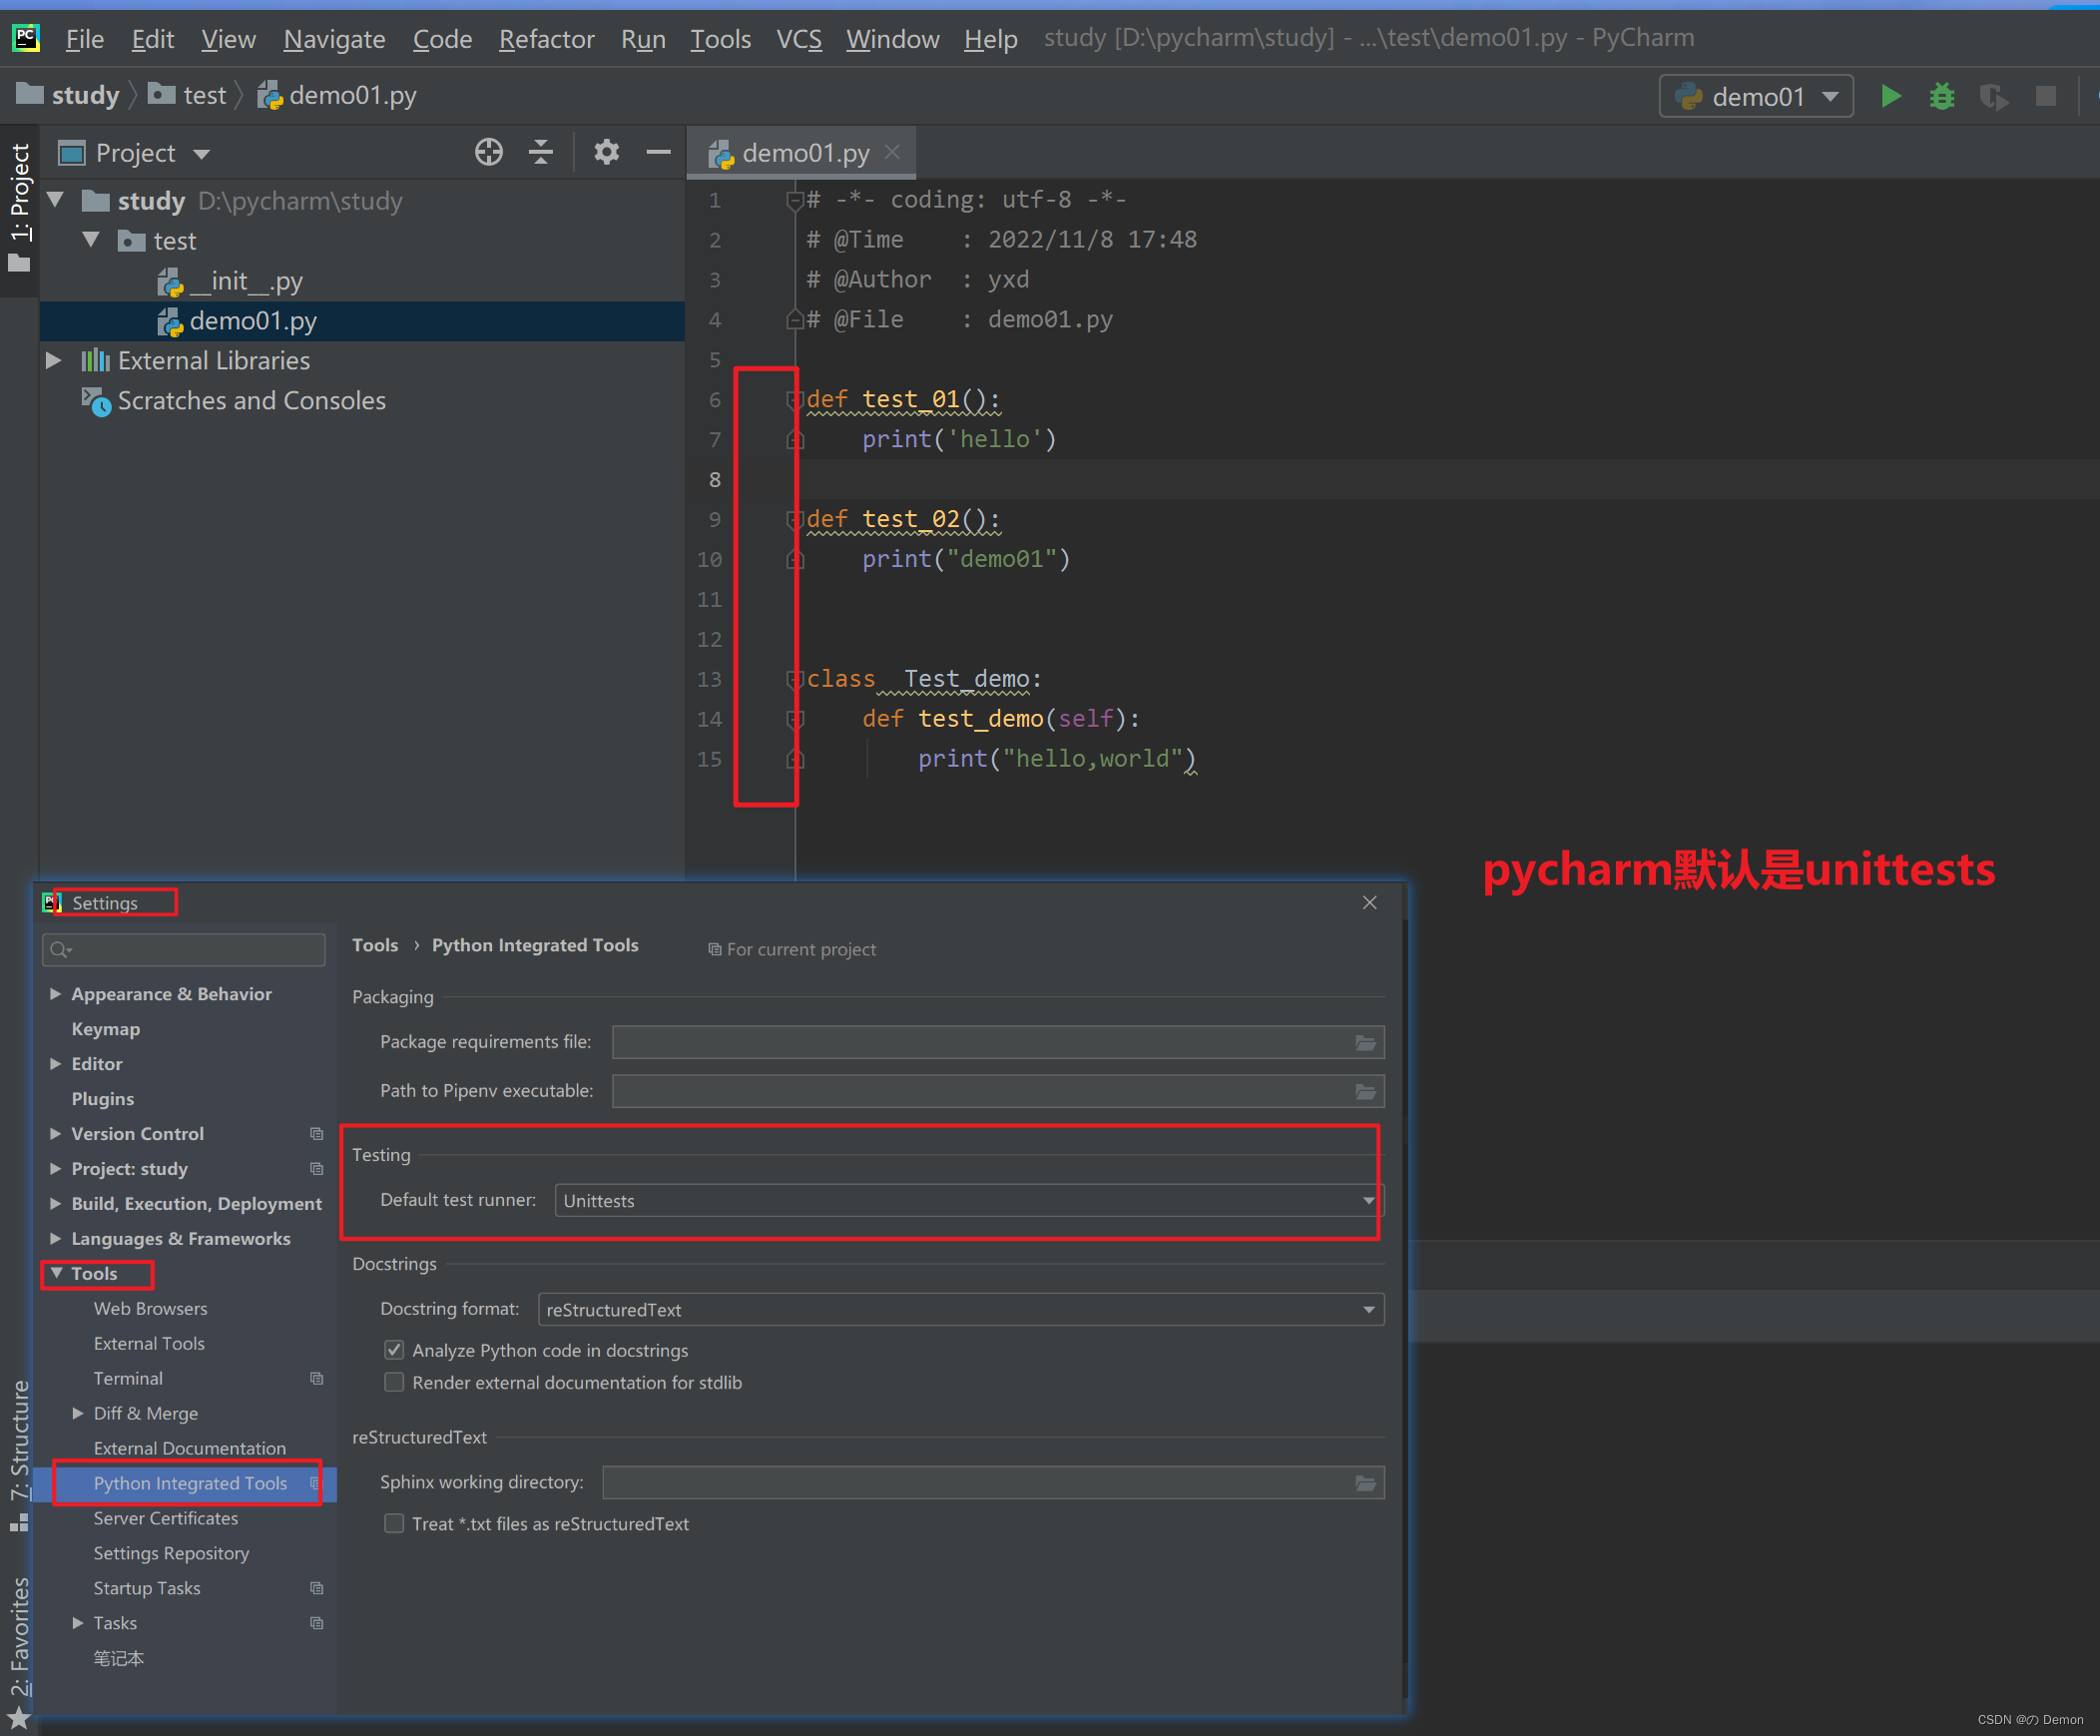Open Docstring format dropdown
Image resolution: width=2100 pixels, height=1736 pixels.
click(x=961, y=1310)
